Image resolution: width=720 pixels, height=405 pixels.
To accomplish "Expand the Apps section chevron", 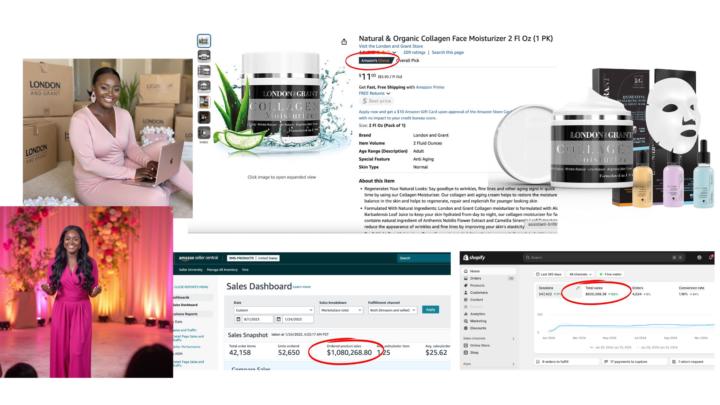I will tap(513, 364).
